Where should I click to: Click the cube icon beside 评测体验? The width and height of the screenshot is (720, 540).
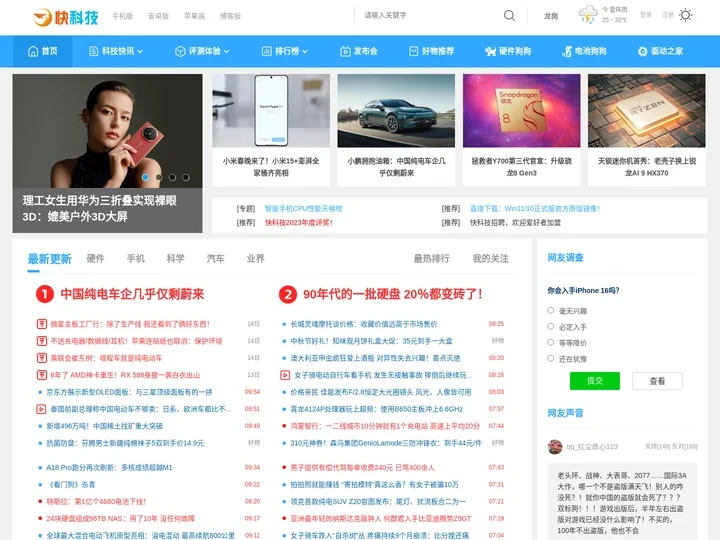pos(180,51)
